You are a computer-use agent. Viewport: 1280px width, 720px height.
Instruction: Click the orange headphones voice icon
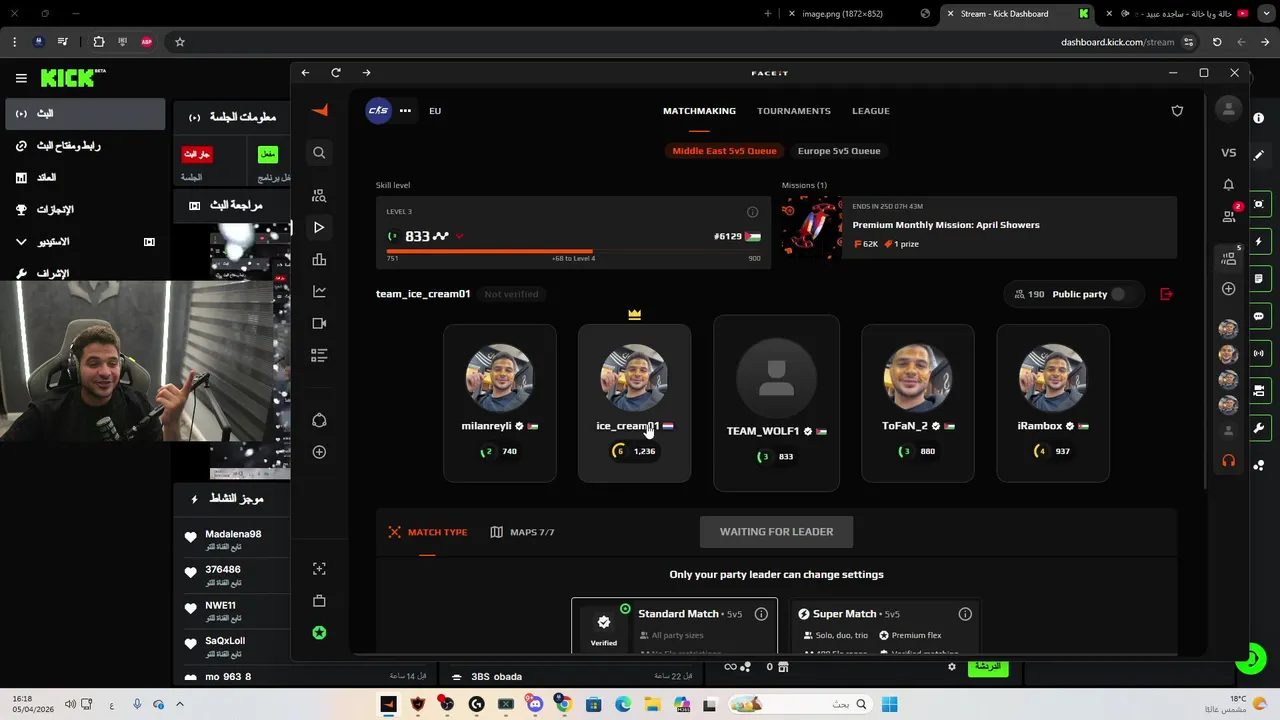pos(1229,461)
